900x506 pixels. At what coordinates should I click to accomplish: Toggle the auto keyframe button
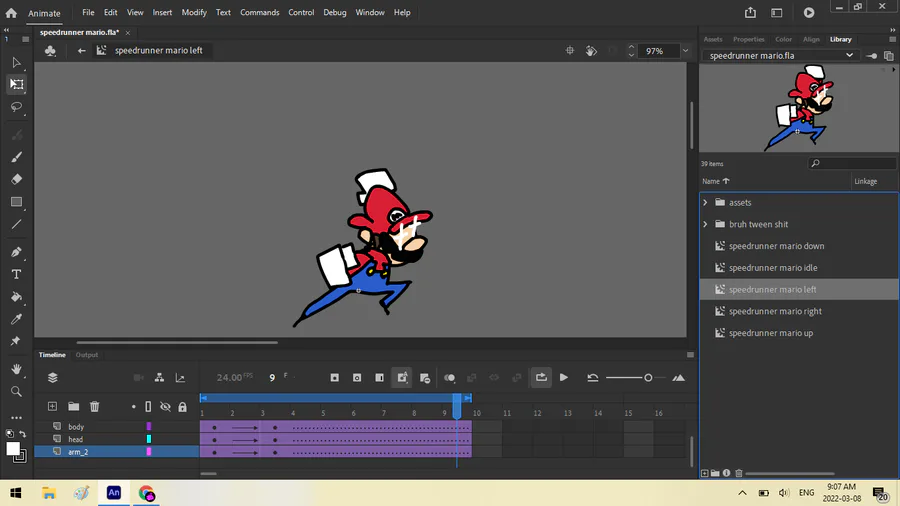(x=402, y=377)
